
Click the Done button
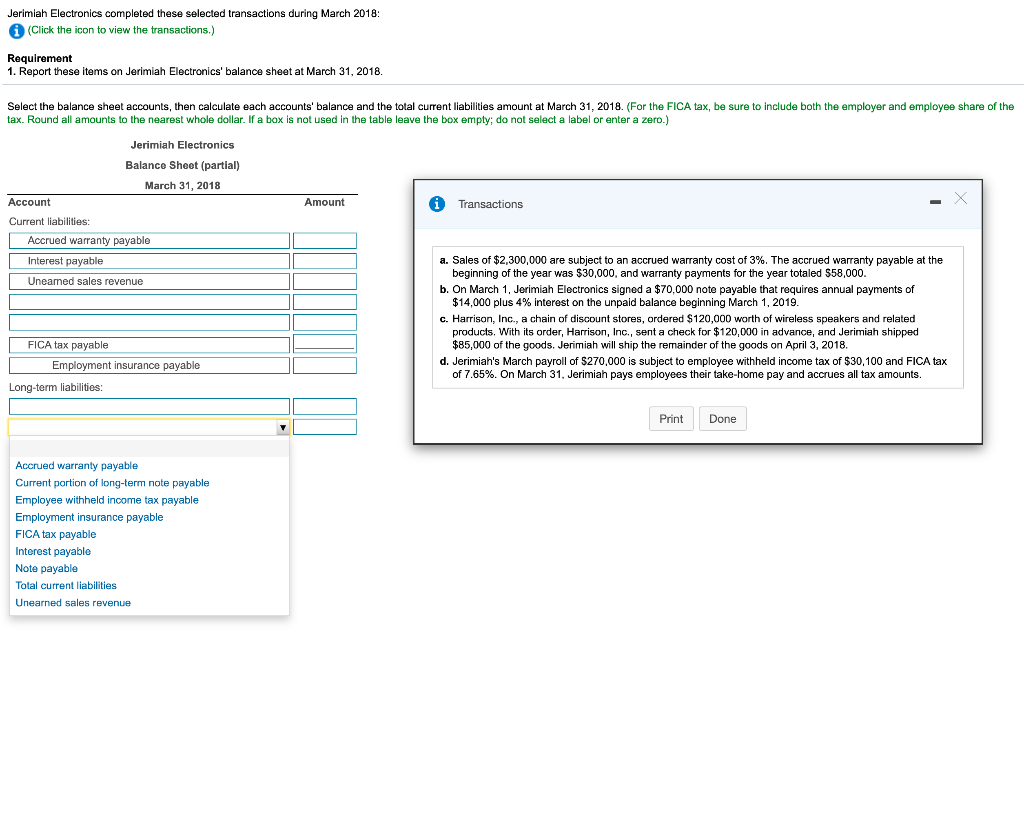[723, 419]
